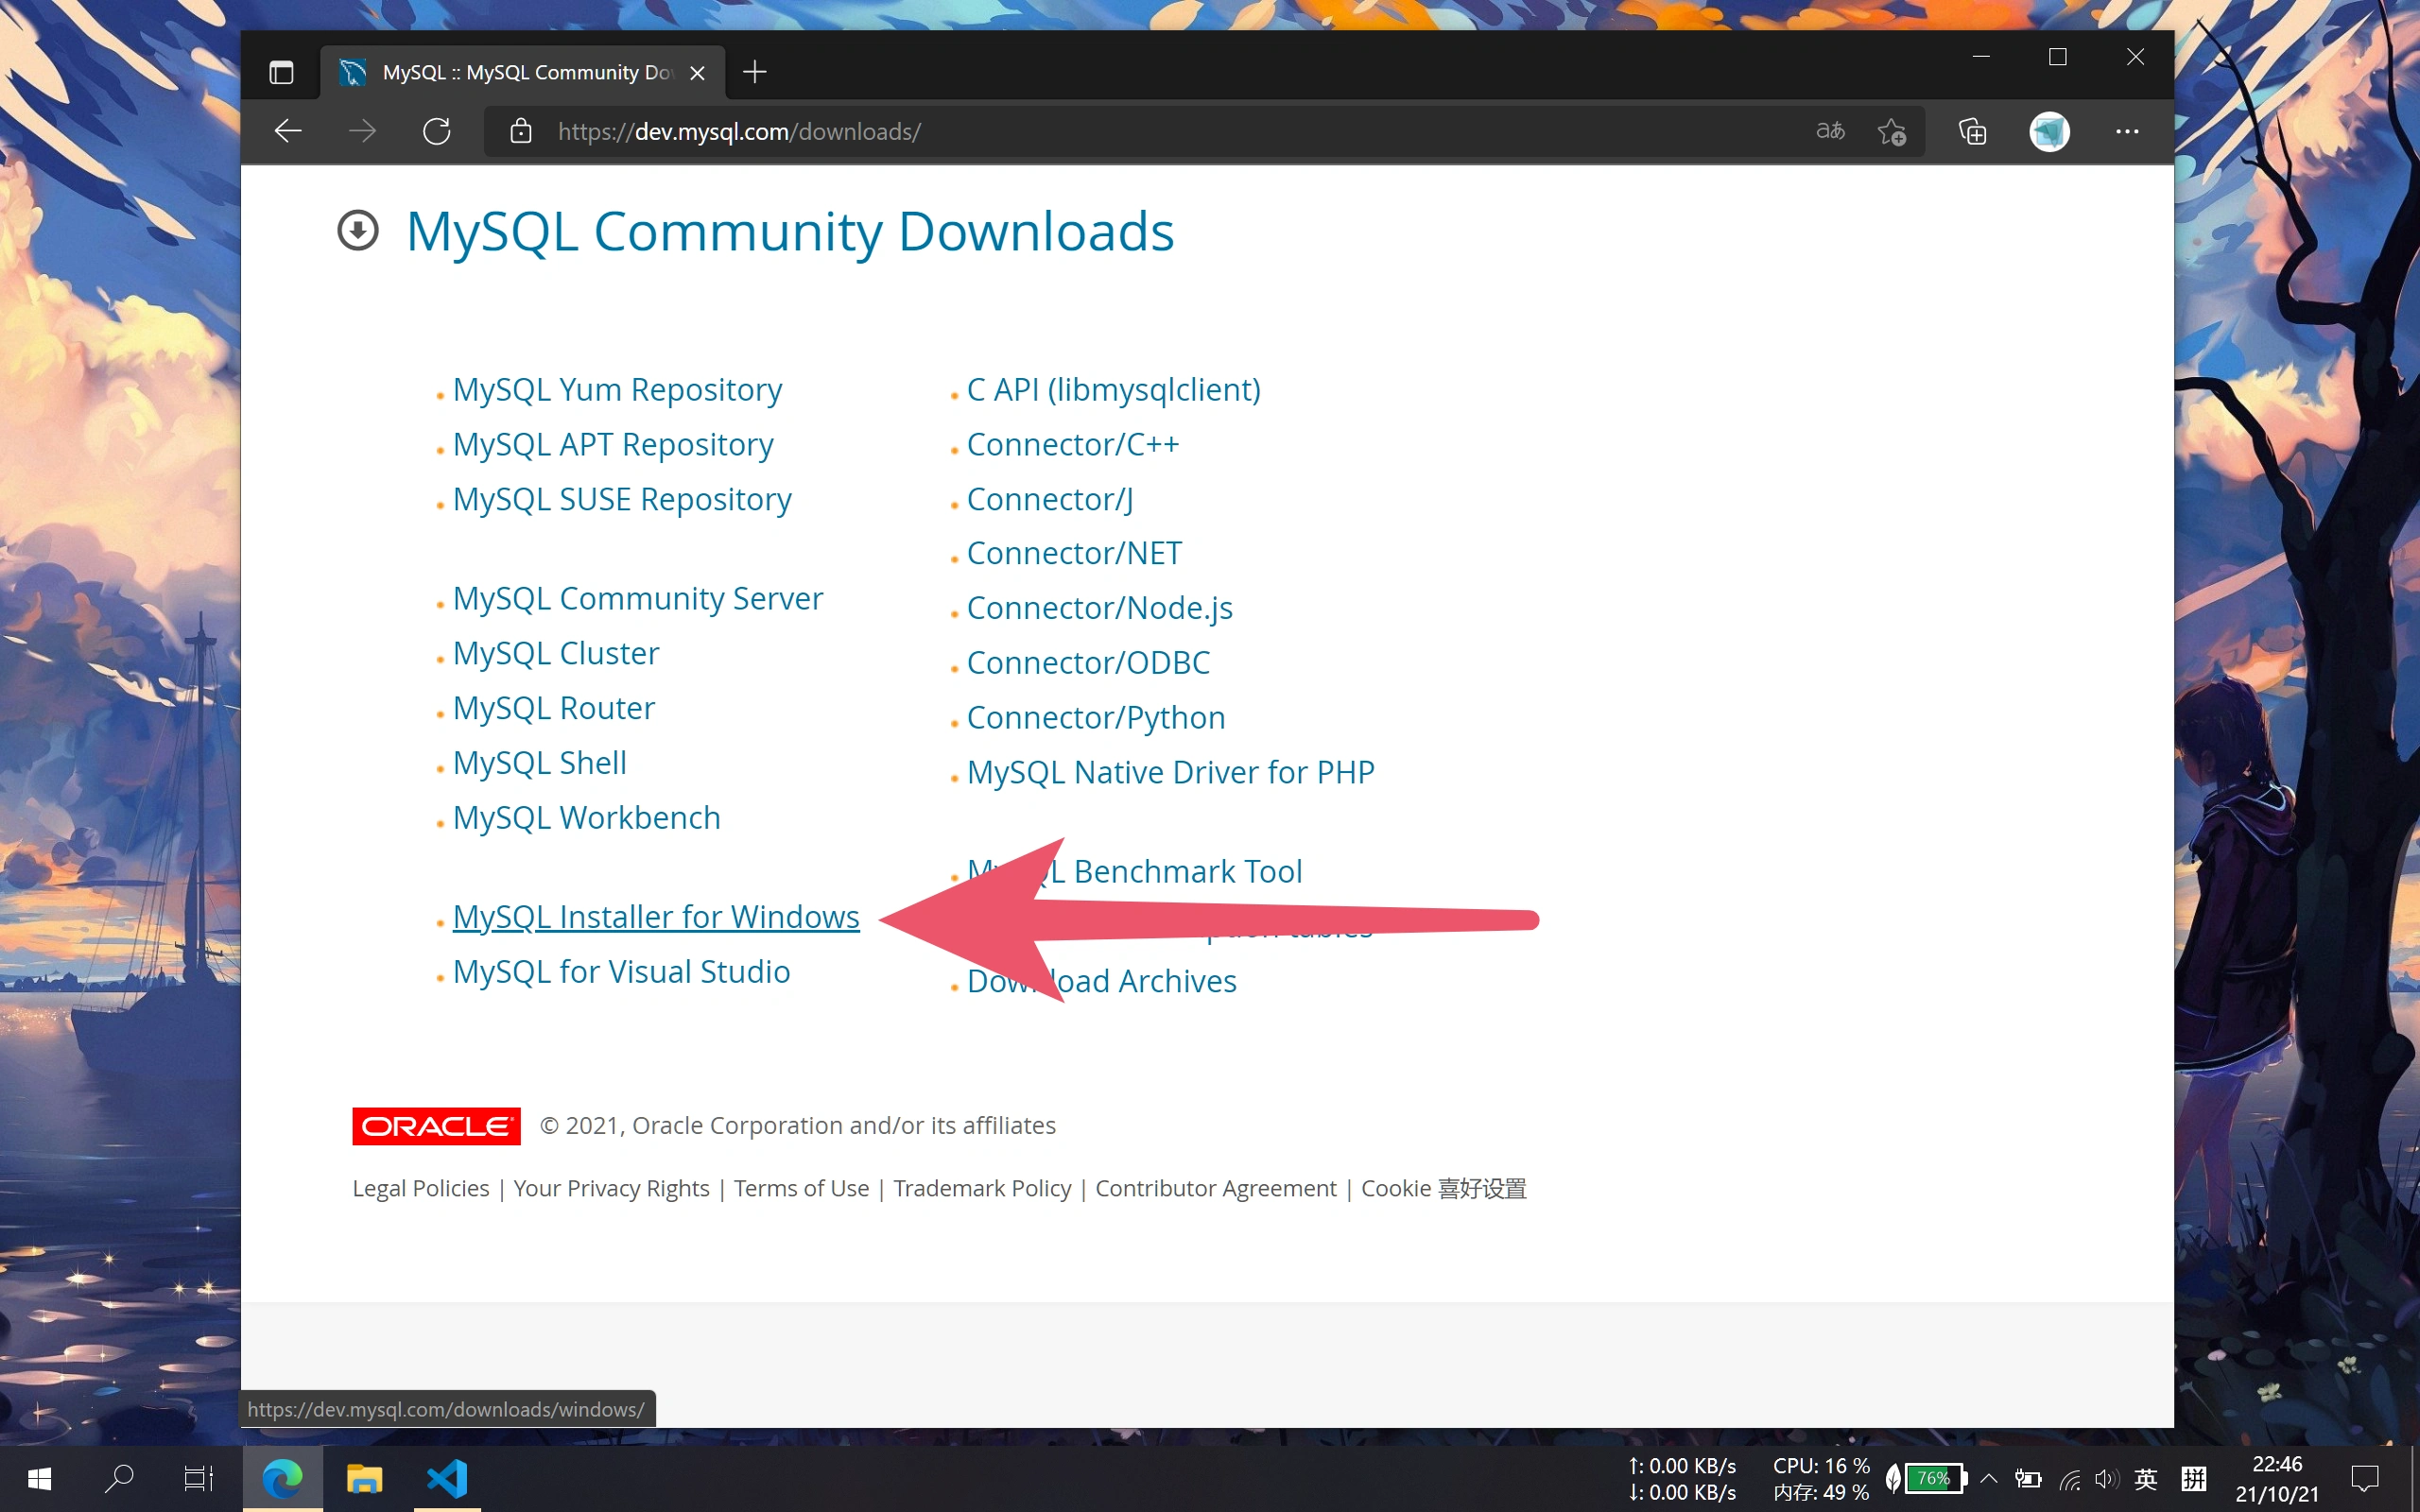Open C API (libmysqlclient) link

click(x=1114, y=389)
